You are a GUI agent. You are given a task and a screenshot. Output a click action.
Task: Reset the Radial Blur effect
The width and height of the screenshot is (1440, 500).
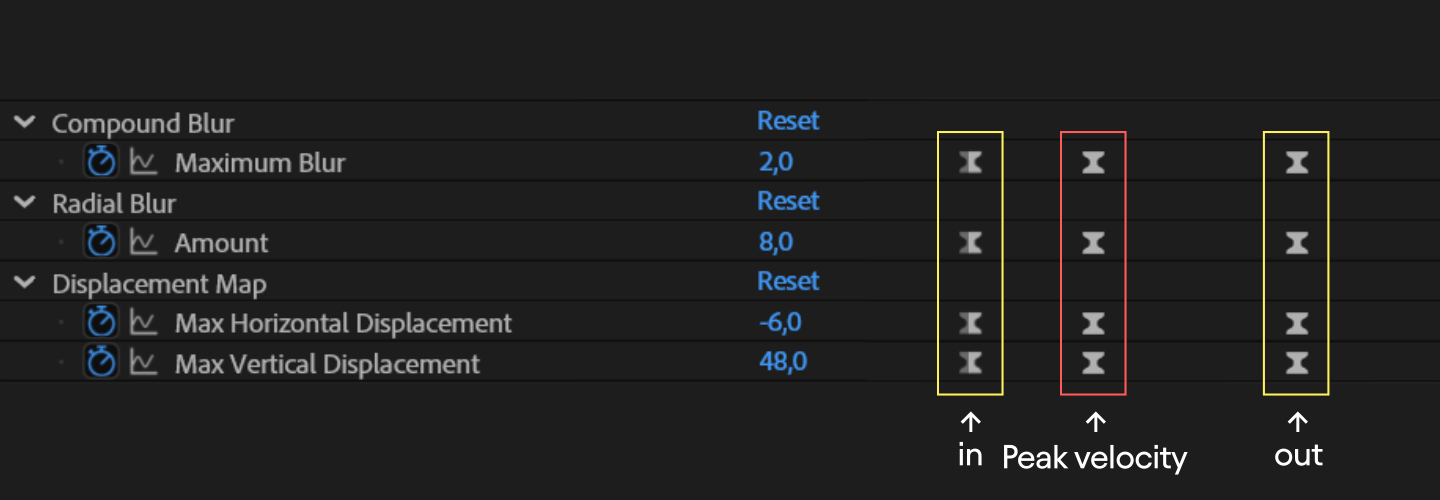point(788,201)
